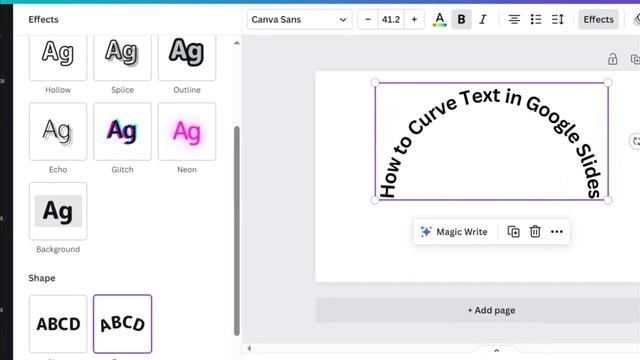Increase font size with plus button
Screen dimensions: 640x360
point(414,20)
